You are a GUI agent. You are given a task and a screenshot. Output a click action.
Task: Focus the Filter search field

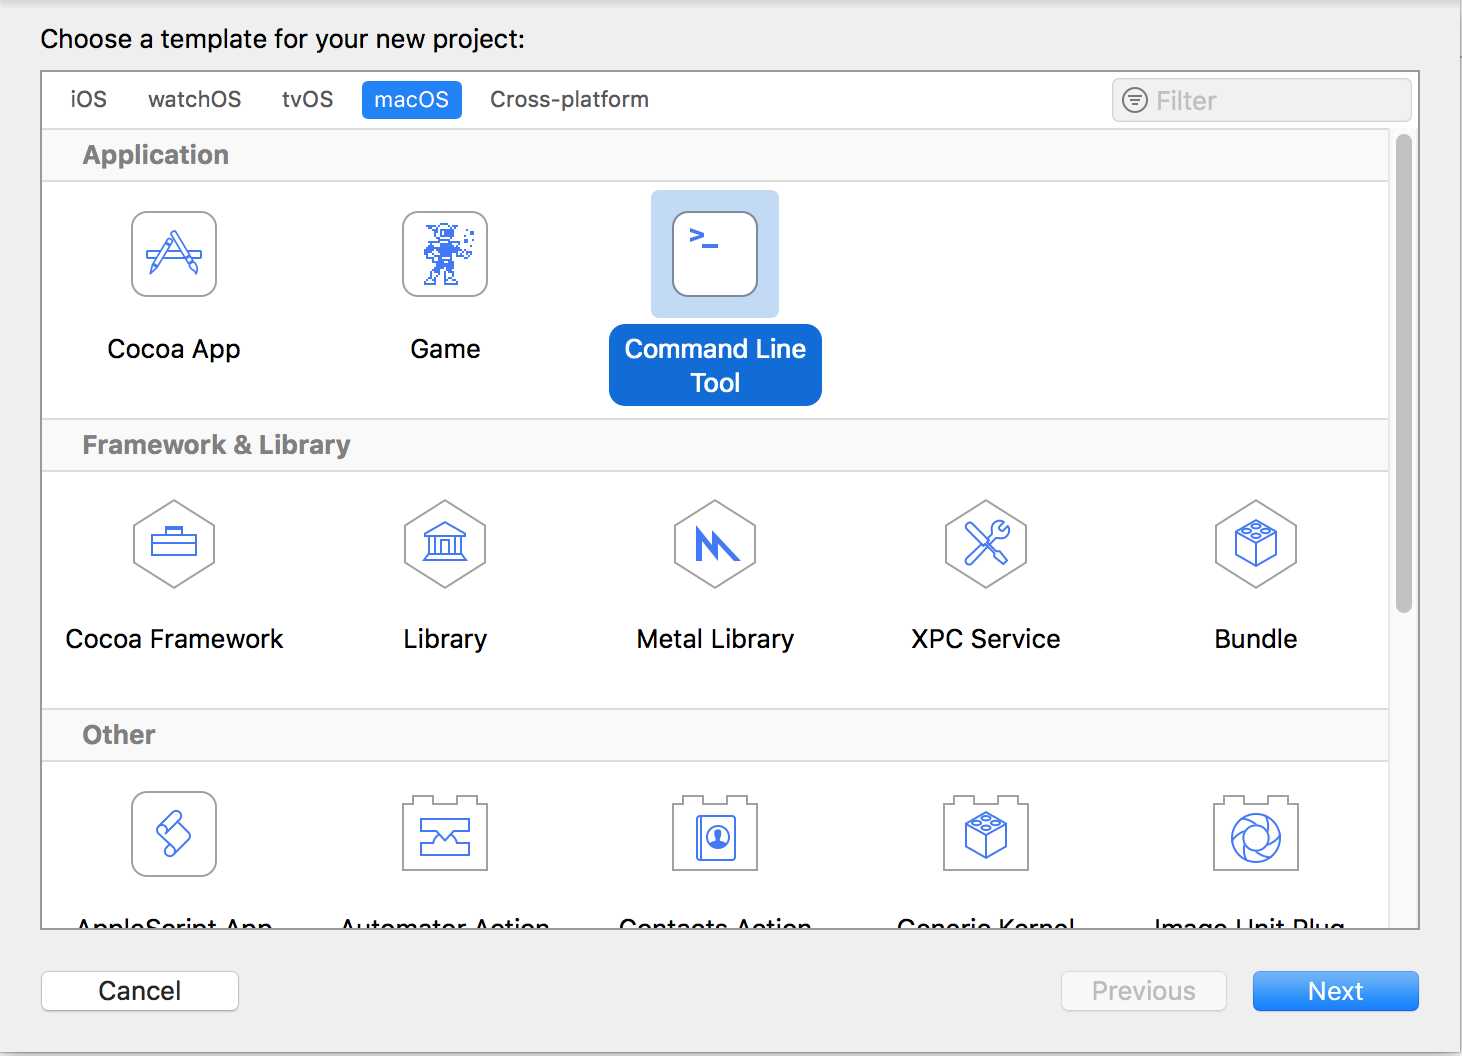(x=1262, y=100)
